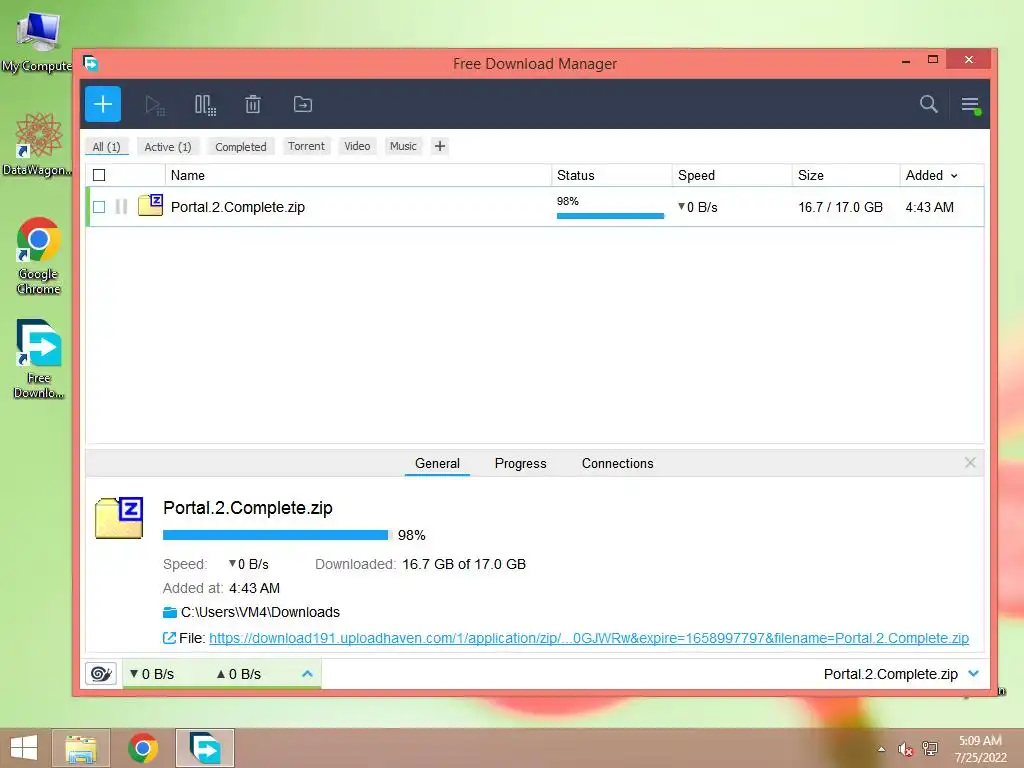Collapse details with the bottom-right chevron
The image size is (1024, 768).
(x=974, y=673)
